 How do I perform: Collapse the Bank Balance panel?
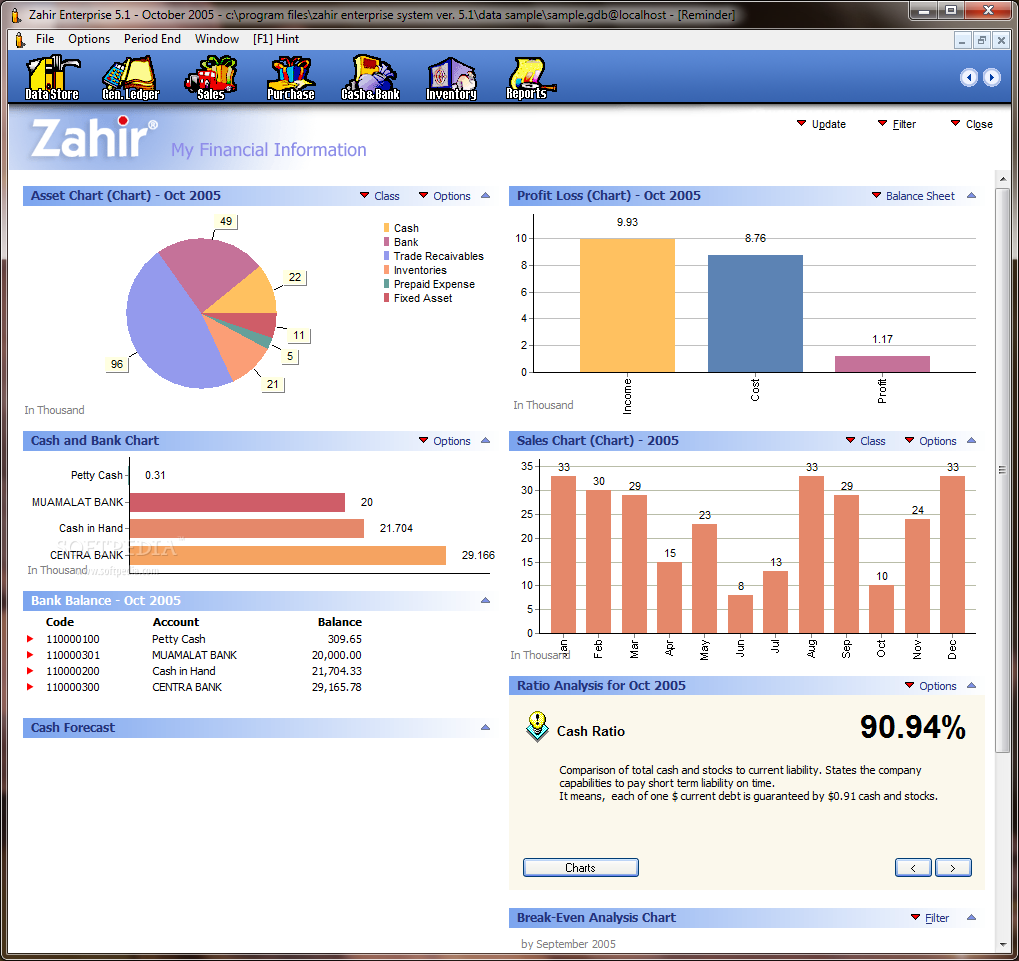pyautogui.click(x=485, y=600)
